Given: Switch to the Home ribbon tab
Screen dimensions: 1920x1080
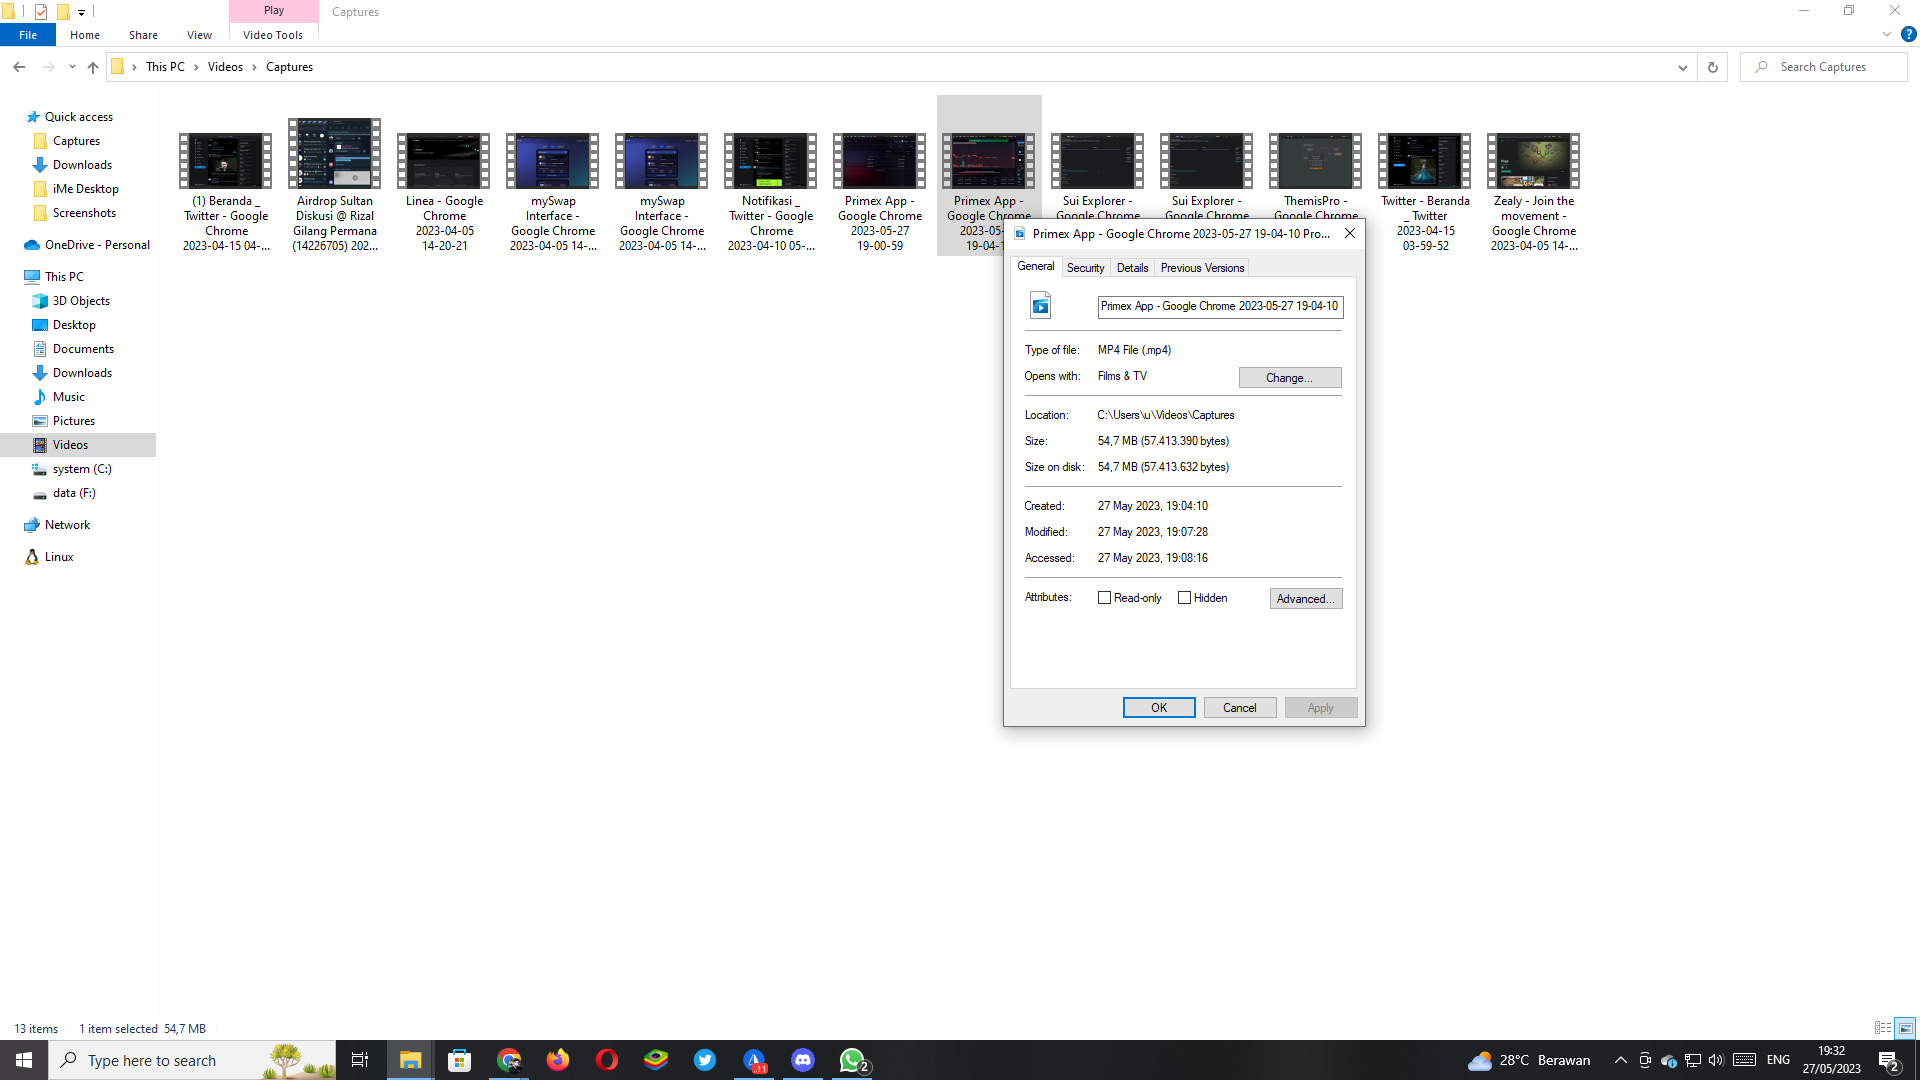Looking at the screenshot, I should 85,35.
